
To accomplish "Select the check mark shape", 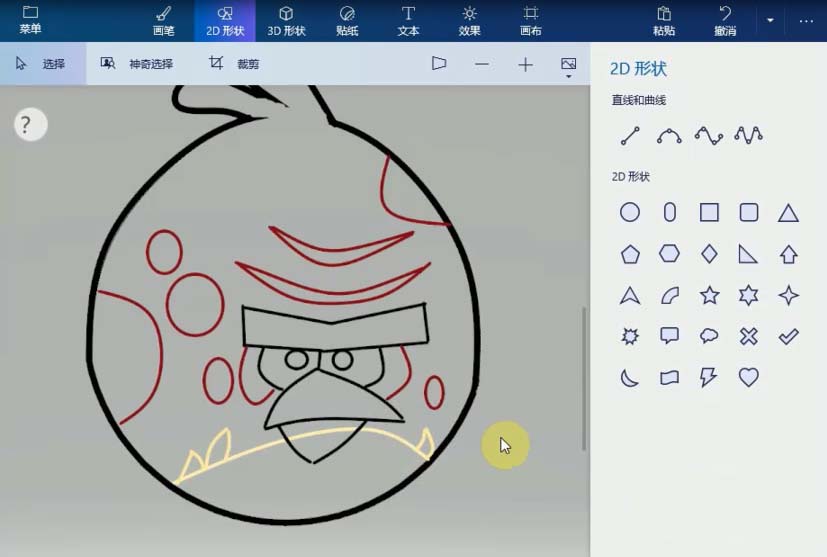I will (x=788, y=336).
